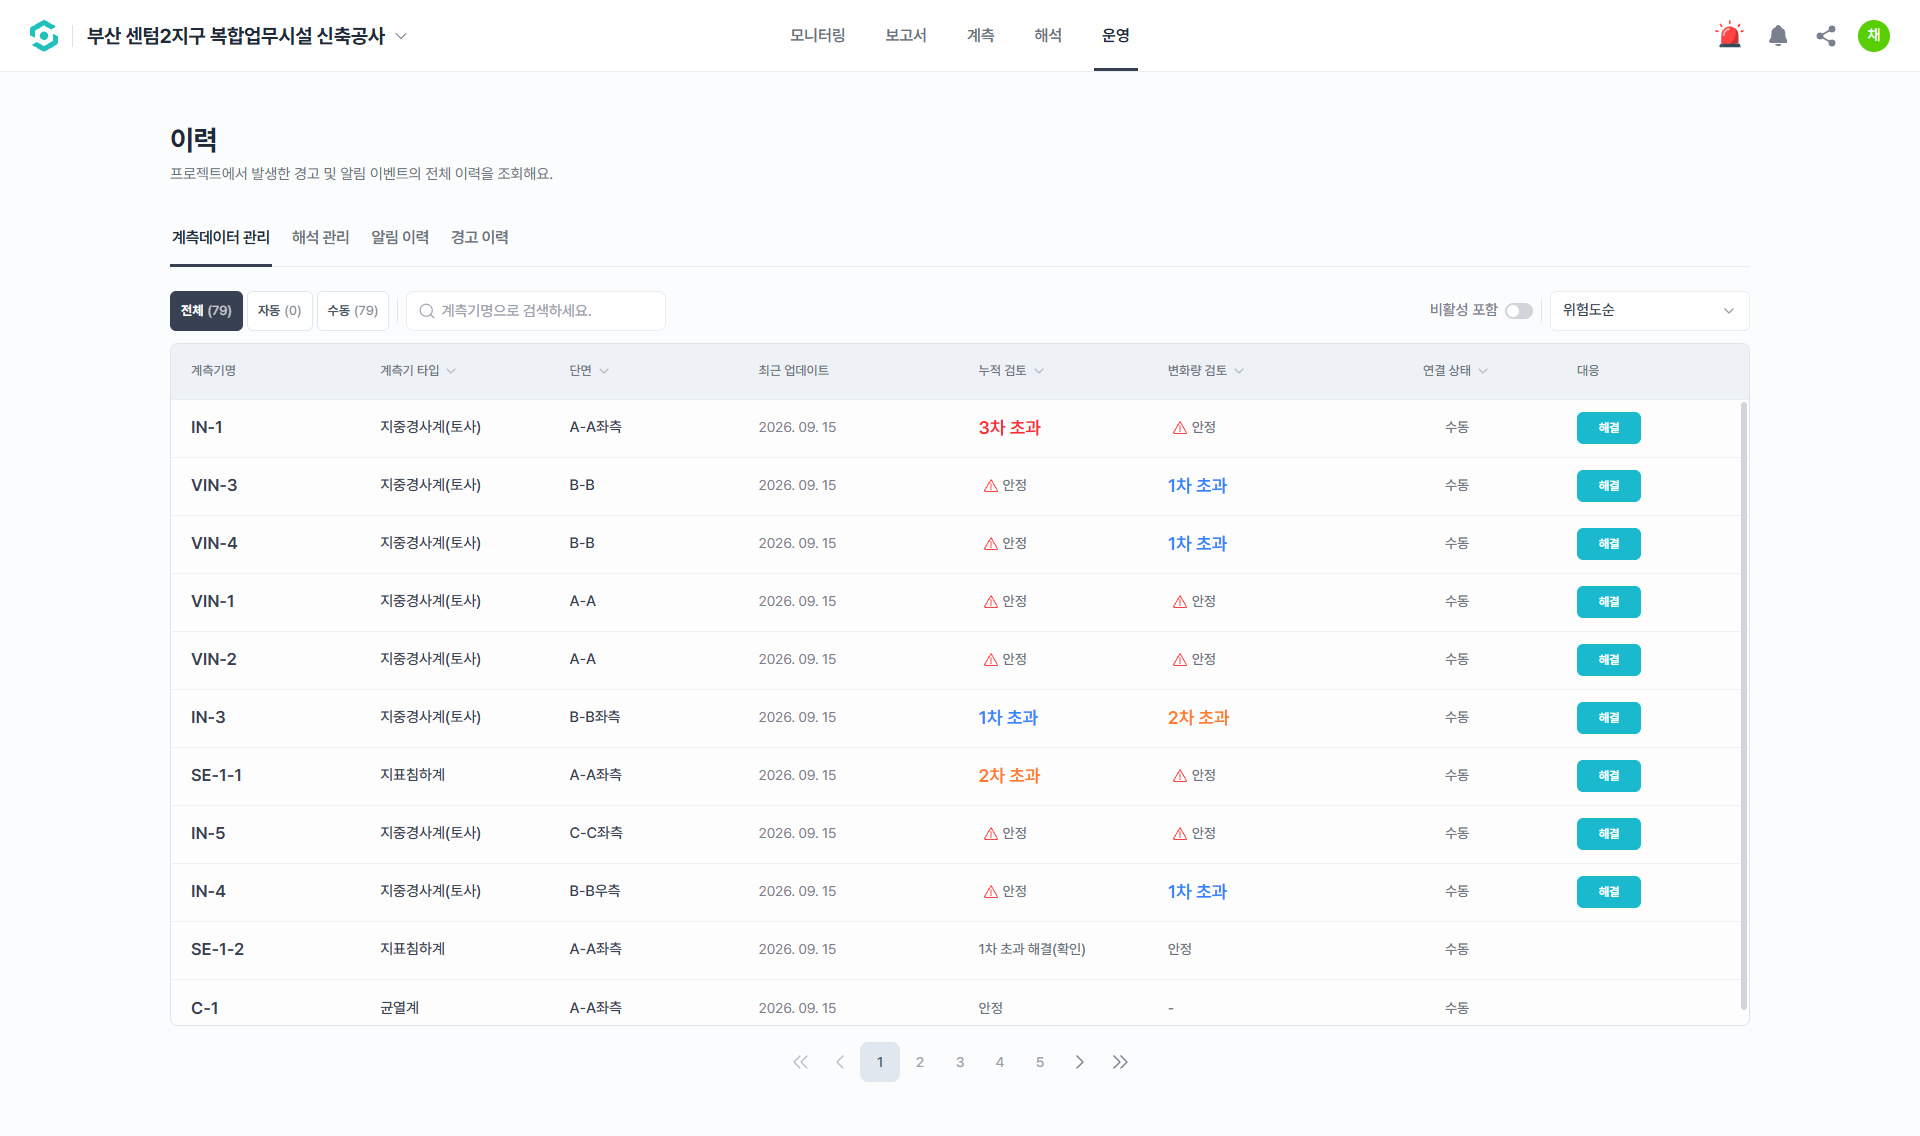Image resolution: width=1920 pixels, height=1136 pixels.
Task: Expand the 누적 검토 column filter
Action: (1039, 371)
